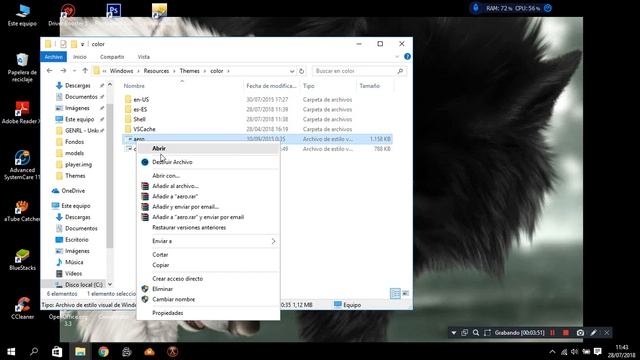Launch BlueStacks desktop shortcut
640x360 pixels.
tap(22, 260)
